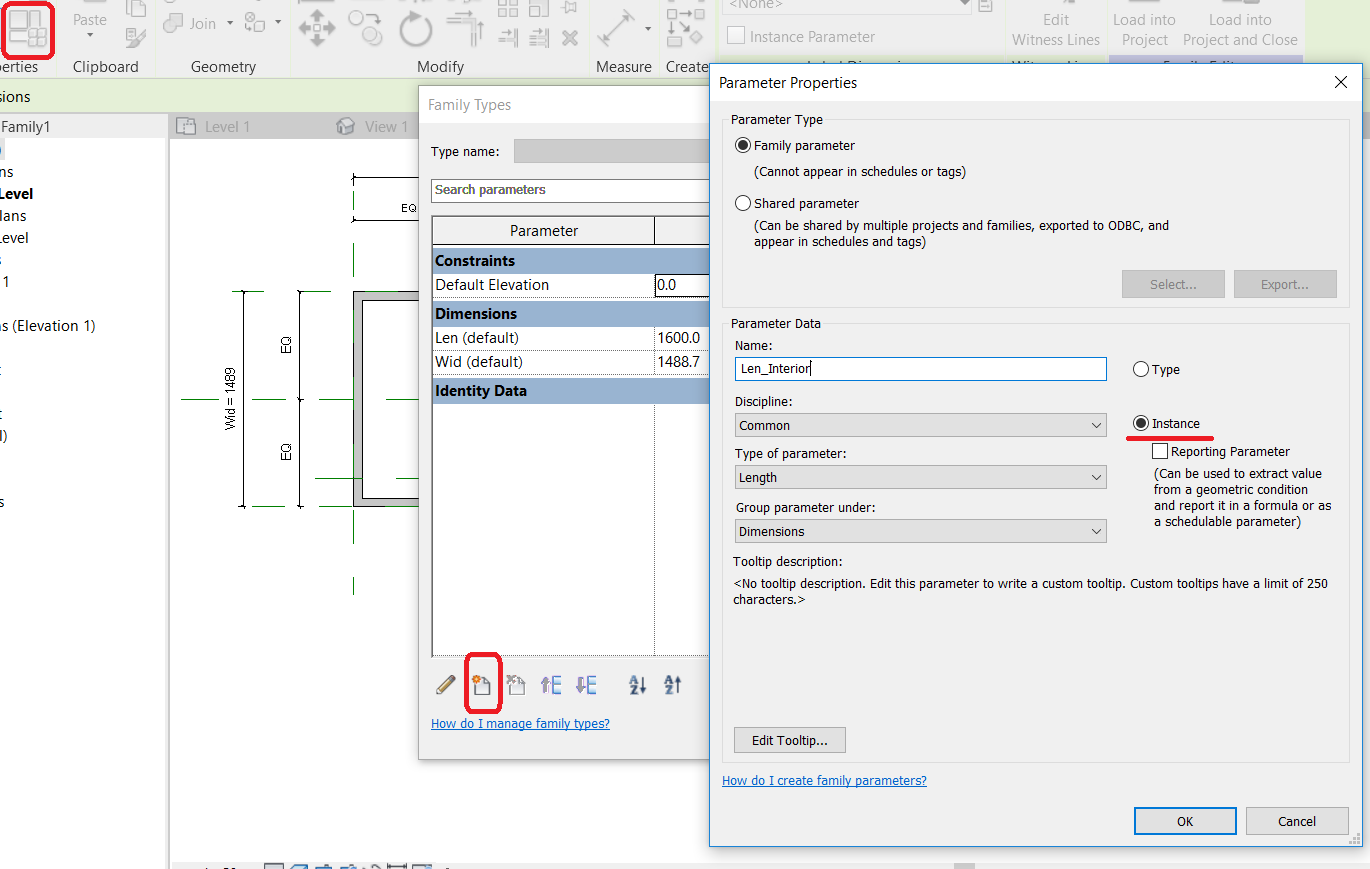1370x869 pixels.
Task: Click the Edit Tooltip button
Action: coord(789,740)
